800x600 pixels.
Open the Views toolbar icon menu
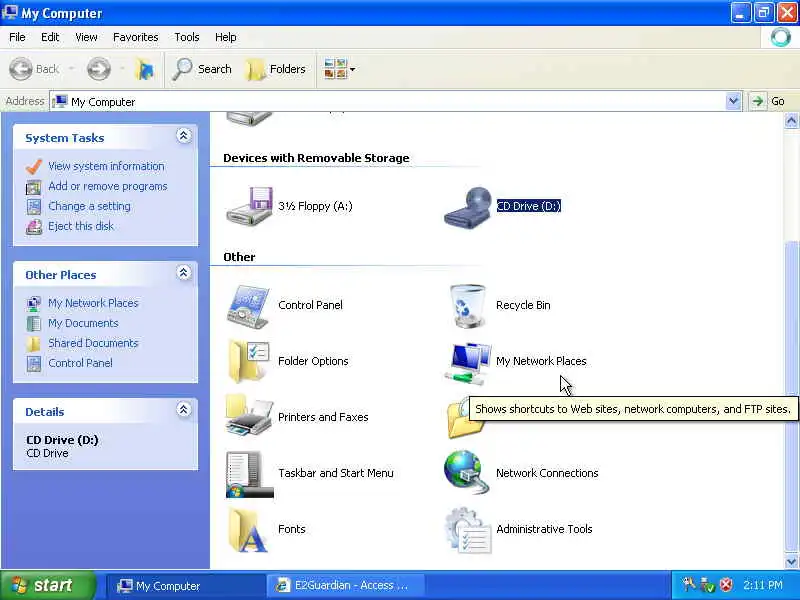click(x=340, y=69)
